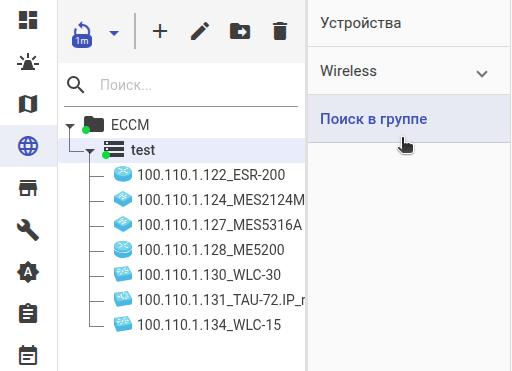
Task: Expand the Wireless menu chevron
Action: click(482, 74)
